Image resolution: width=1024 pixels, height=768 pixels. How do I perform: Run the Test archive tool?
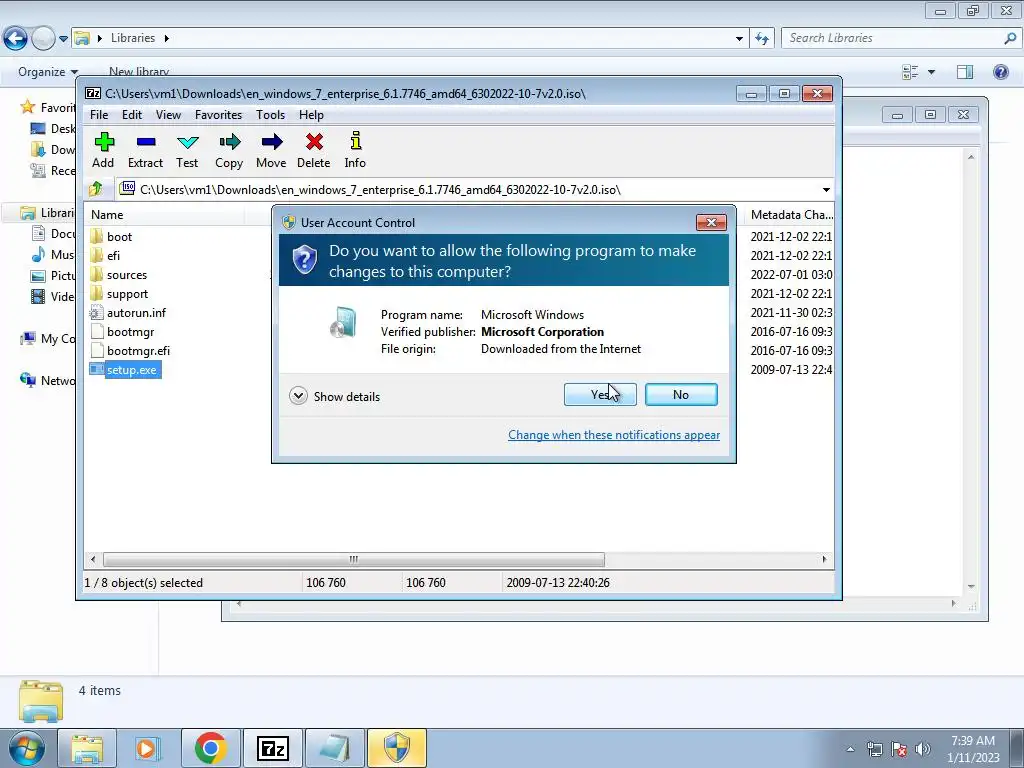(187, 151)
